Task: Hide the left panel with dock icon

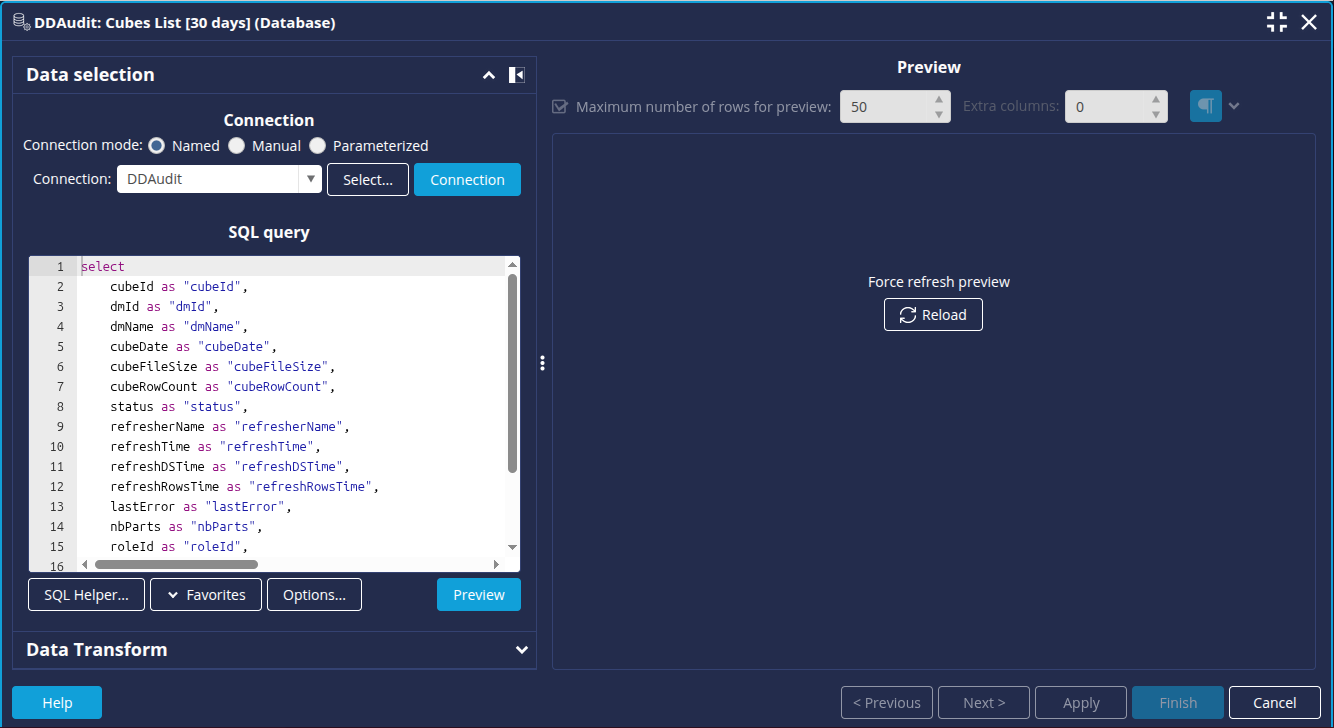Action: pos(516,75)
